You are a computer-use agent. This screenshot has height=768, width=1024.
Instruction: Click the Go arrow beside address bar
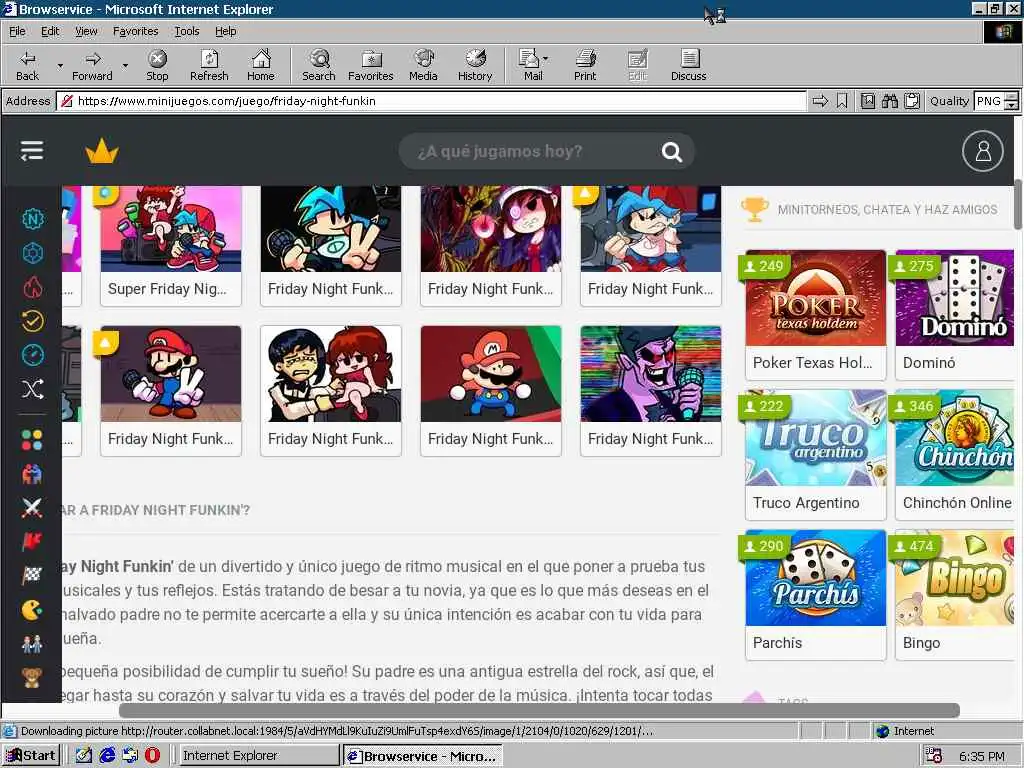(x=820, y=101)
